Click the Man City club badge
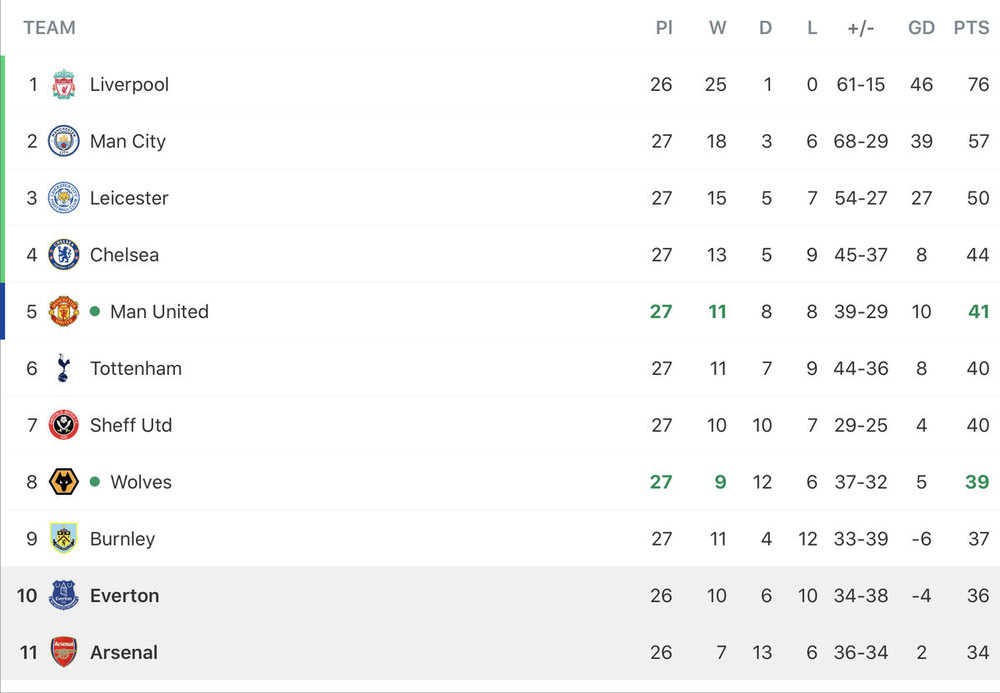Viewport: 1000px width, 693px height. pyautogui.click(x=64, y=141)
